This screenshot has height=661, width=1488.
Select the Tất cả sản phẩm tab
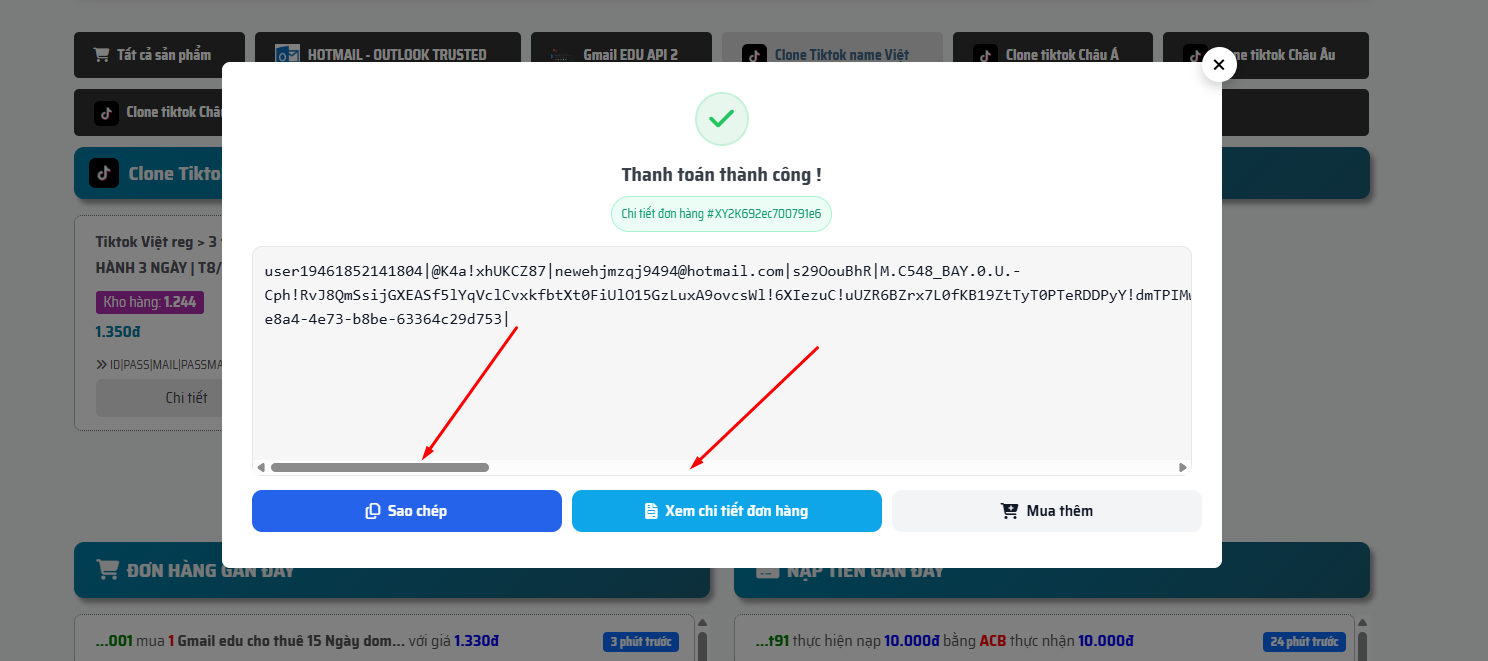[x=159, y=55]
